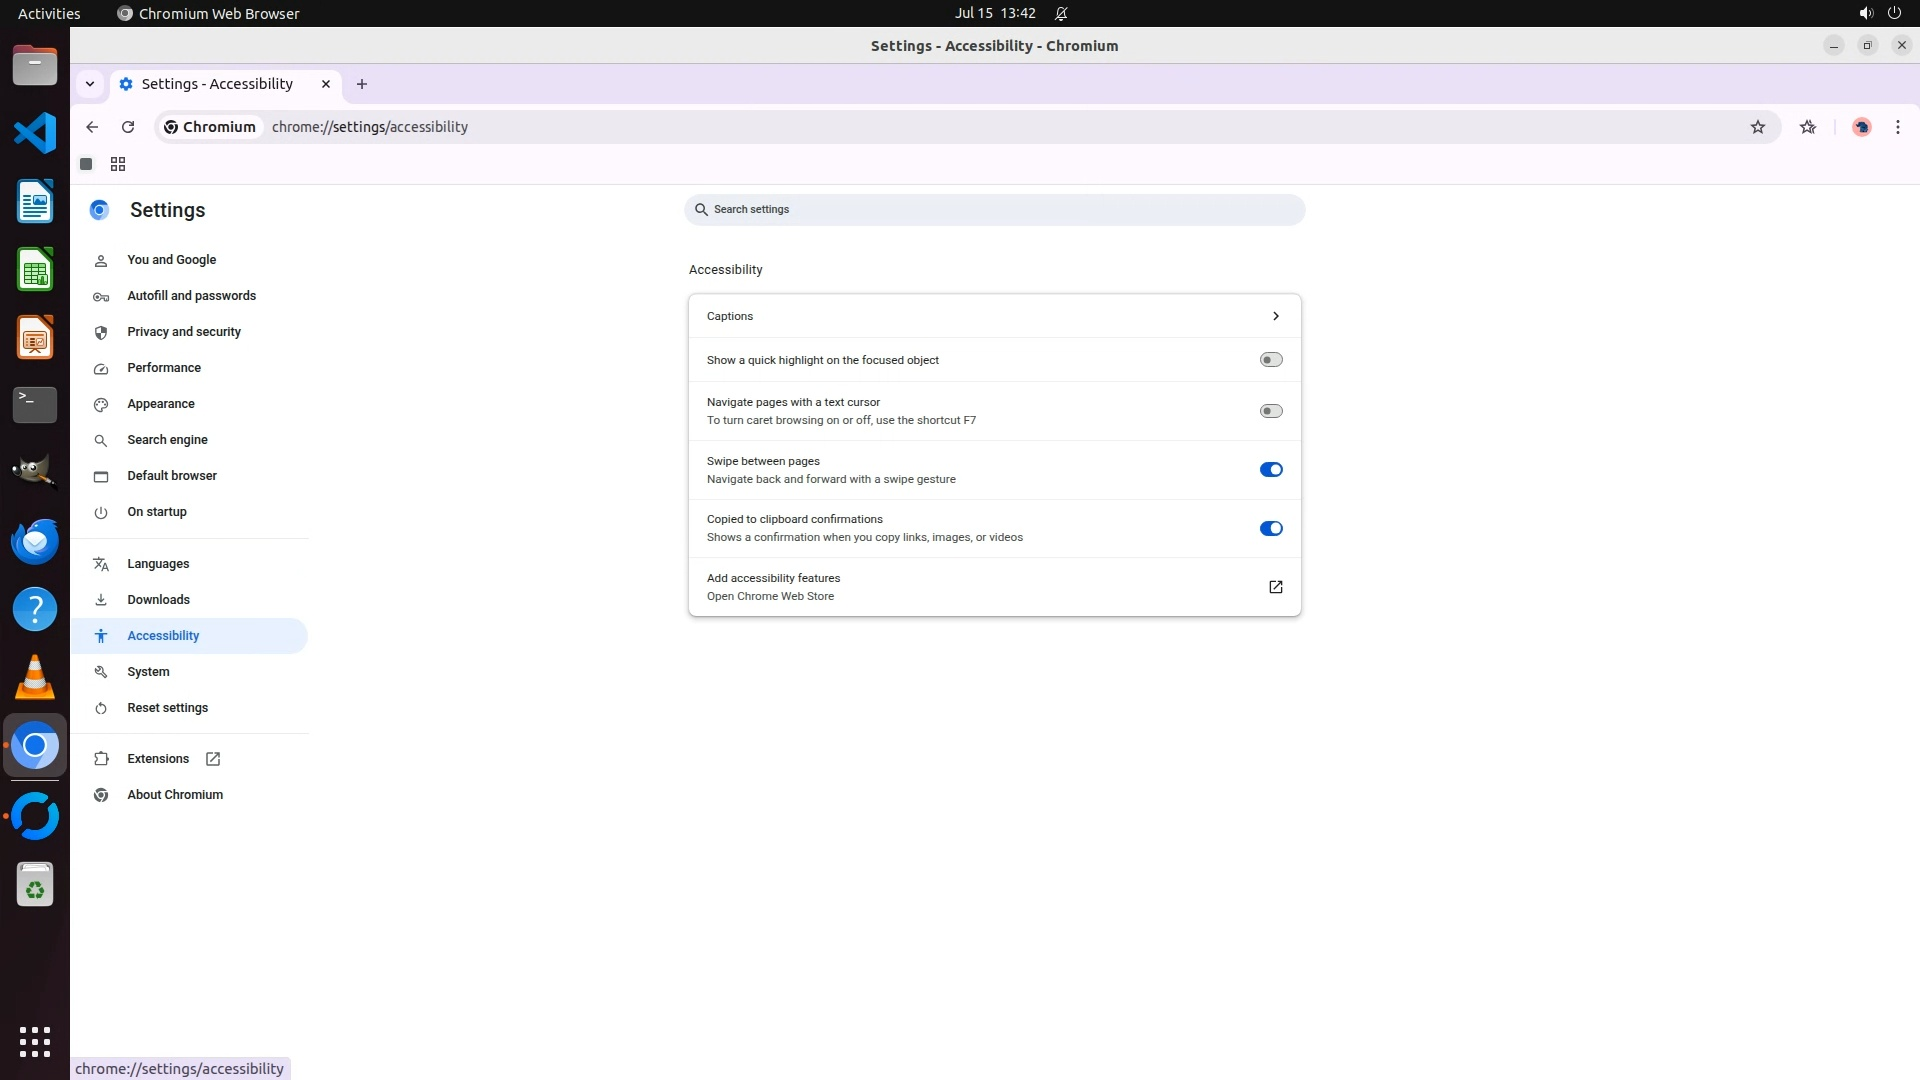Click the back navigation arrow
The height and width of the screenshot is (1080, 1920).
tap(92, 127)
